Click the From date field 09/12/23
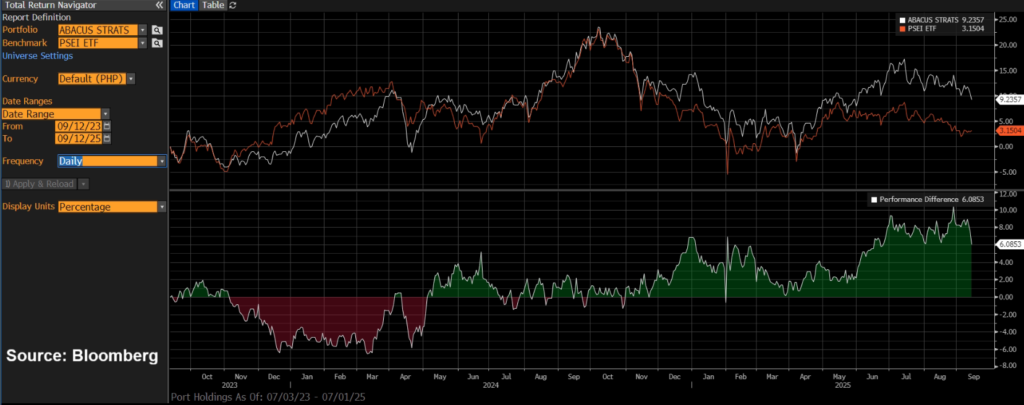 coord(79,127)
